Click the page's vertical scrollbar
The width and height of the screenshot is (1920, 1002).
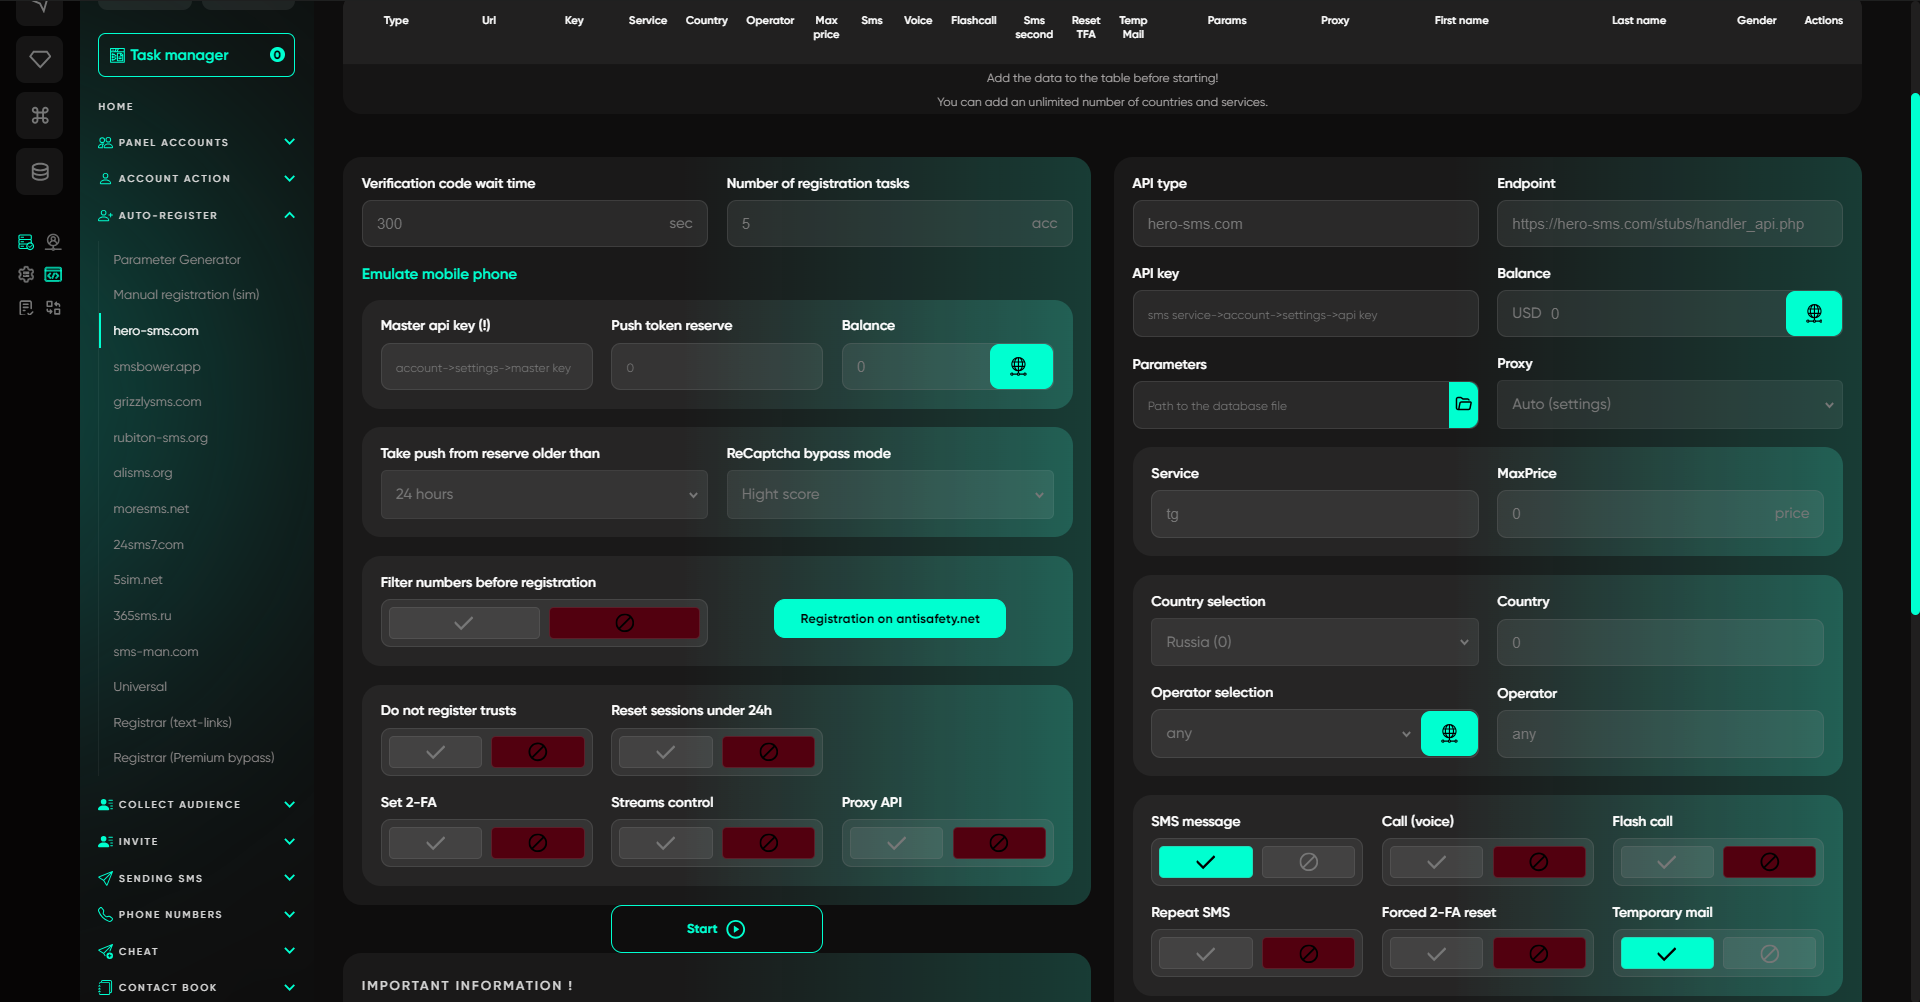coord(1914,350)
